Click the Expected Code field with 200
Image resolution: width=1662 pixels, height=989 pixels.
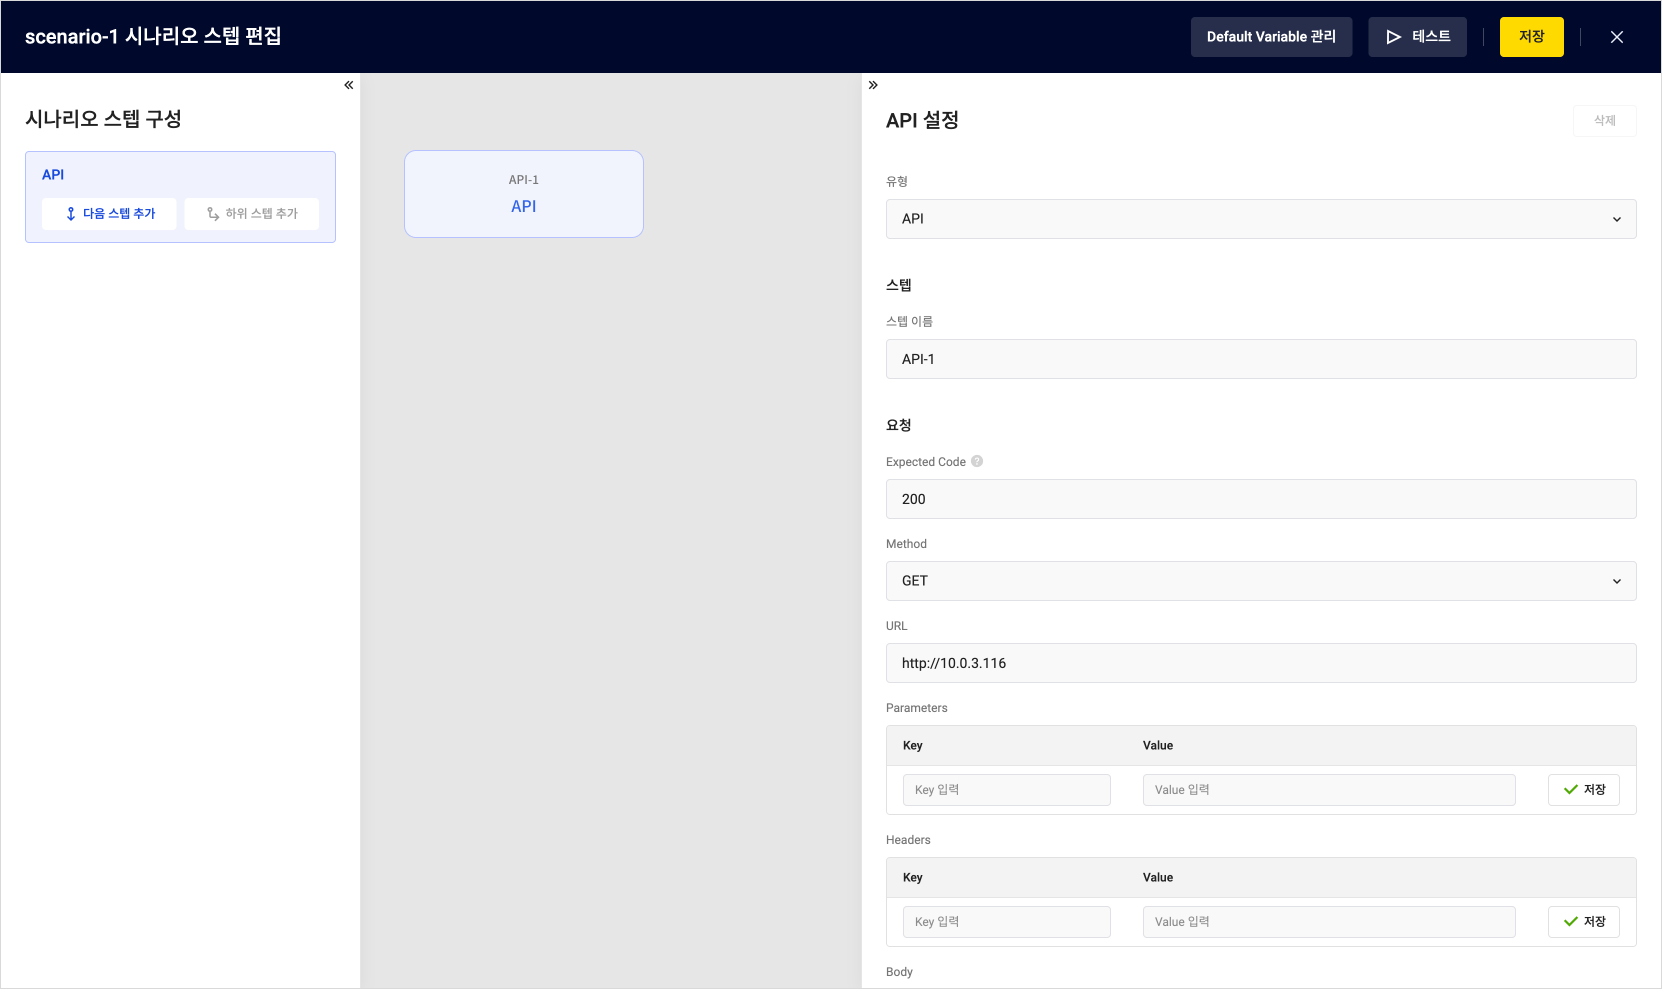1261,499
